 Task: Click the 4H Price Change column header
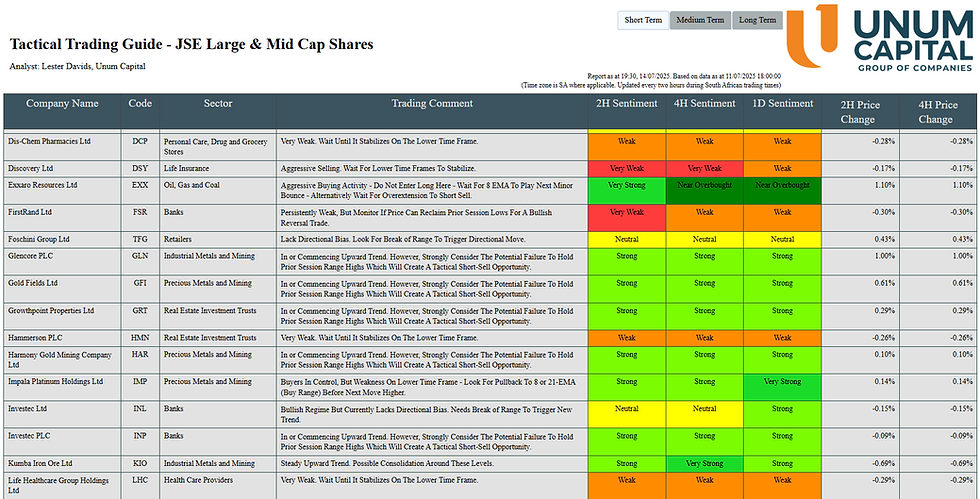point(938,112)
